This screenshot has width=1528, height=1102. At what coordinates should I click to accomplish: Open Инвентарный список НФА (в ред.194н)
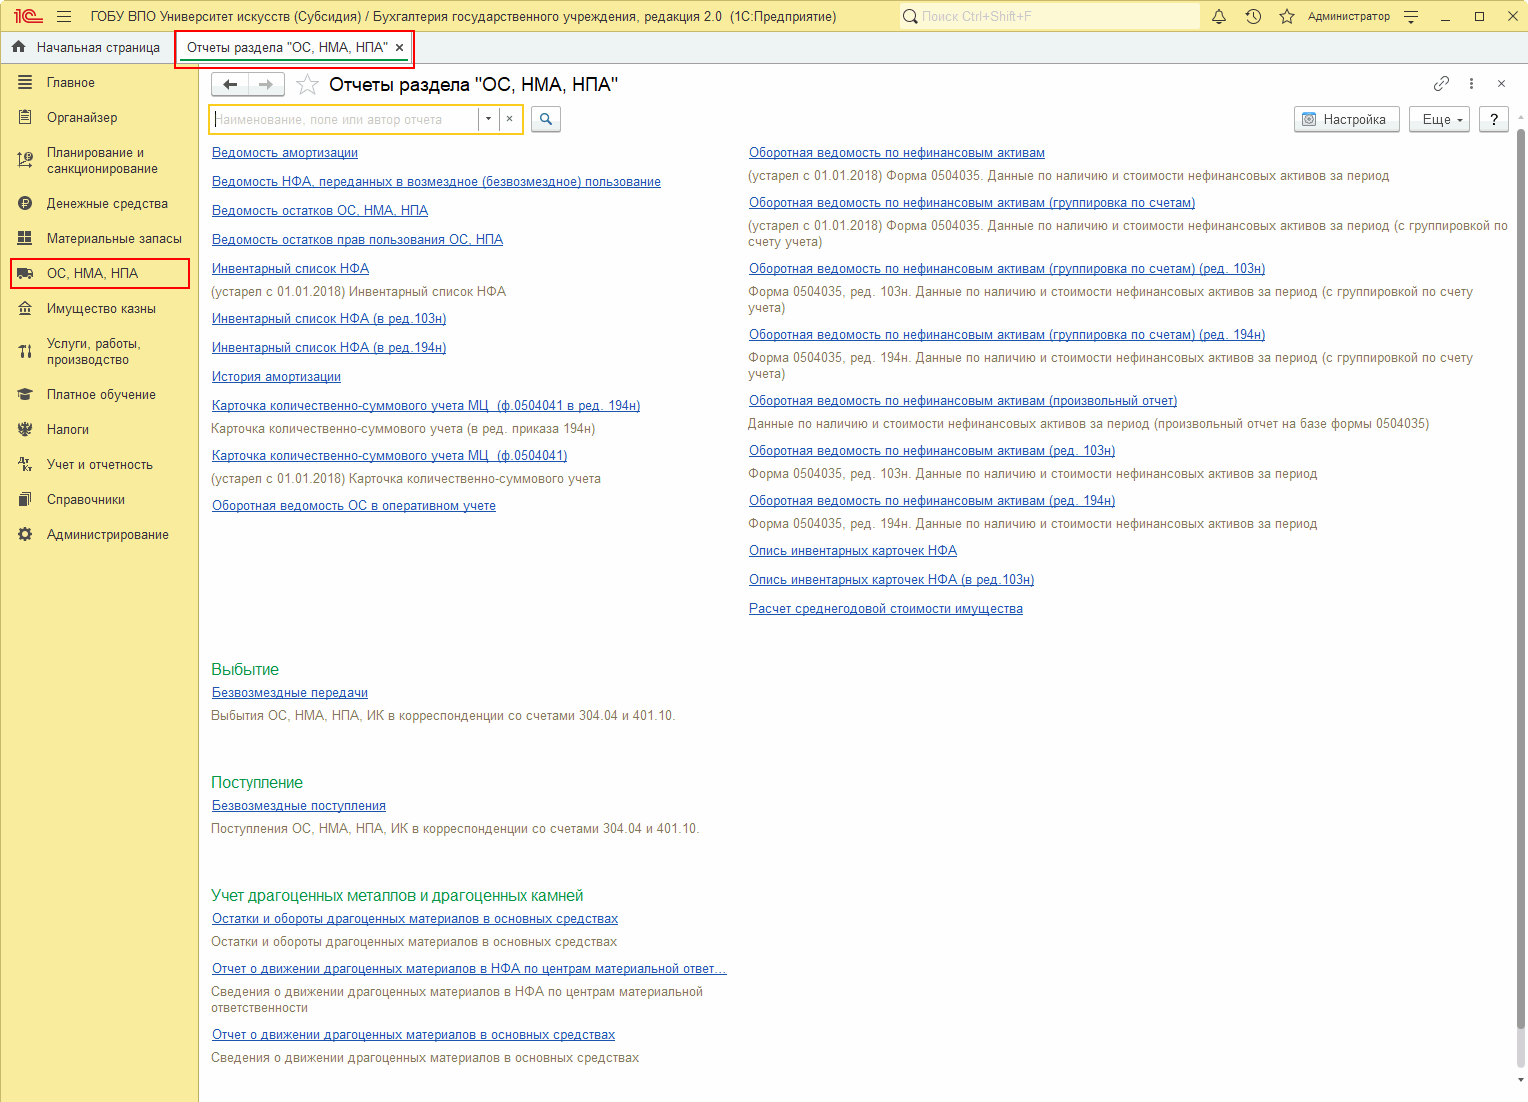point(329,347)
